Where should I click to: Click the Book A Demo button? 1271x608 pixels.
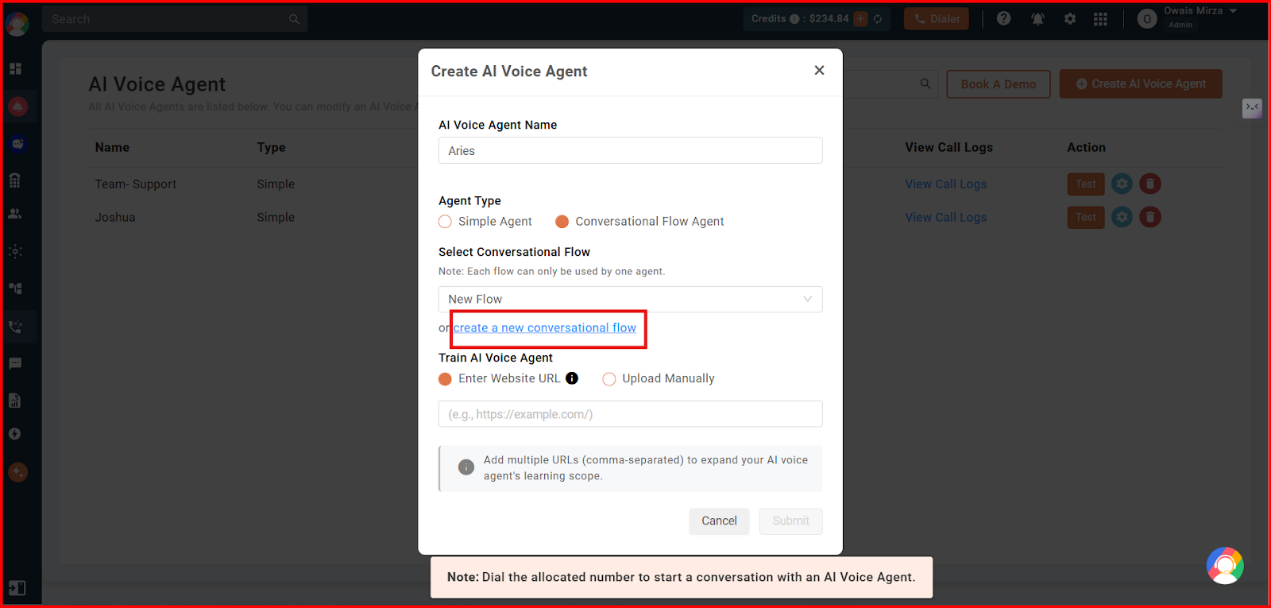tap(998, 84)
